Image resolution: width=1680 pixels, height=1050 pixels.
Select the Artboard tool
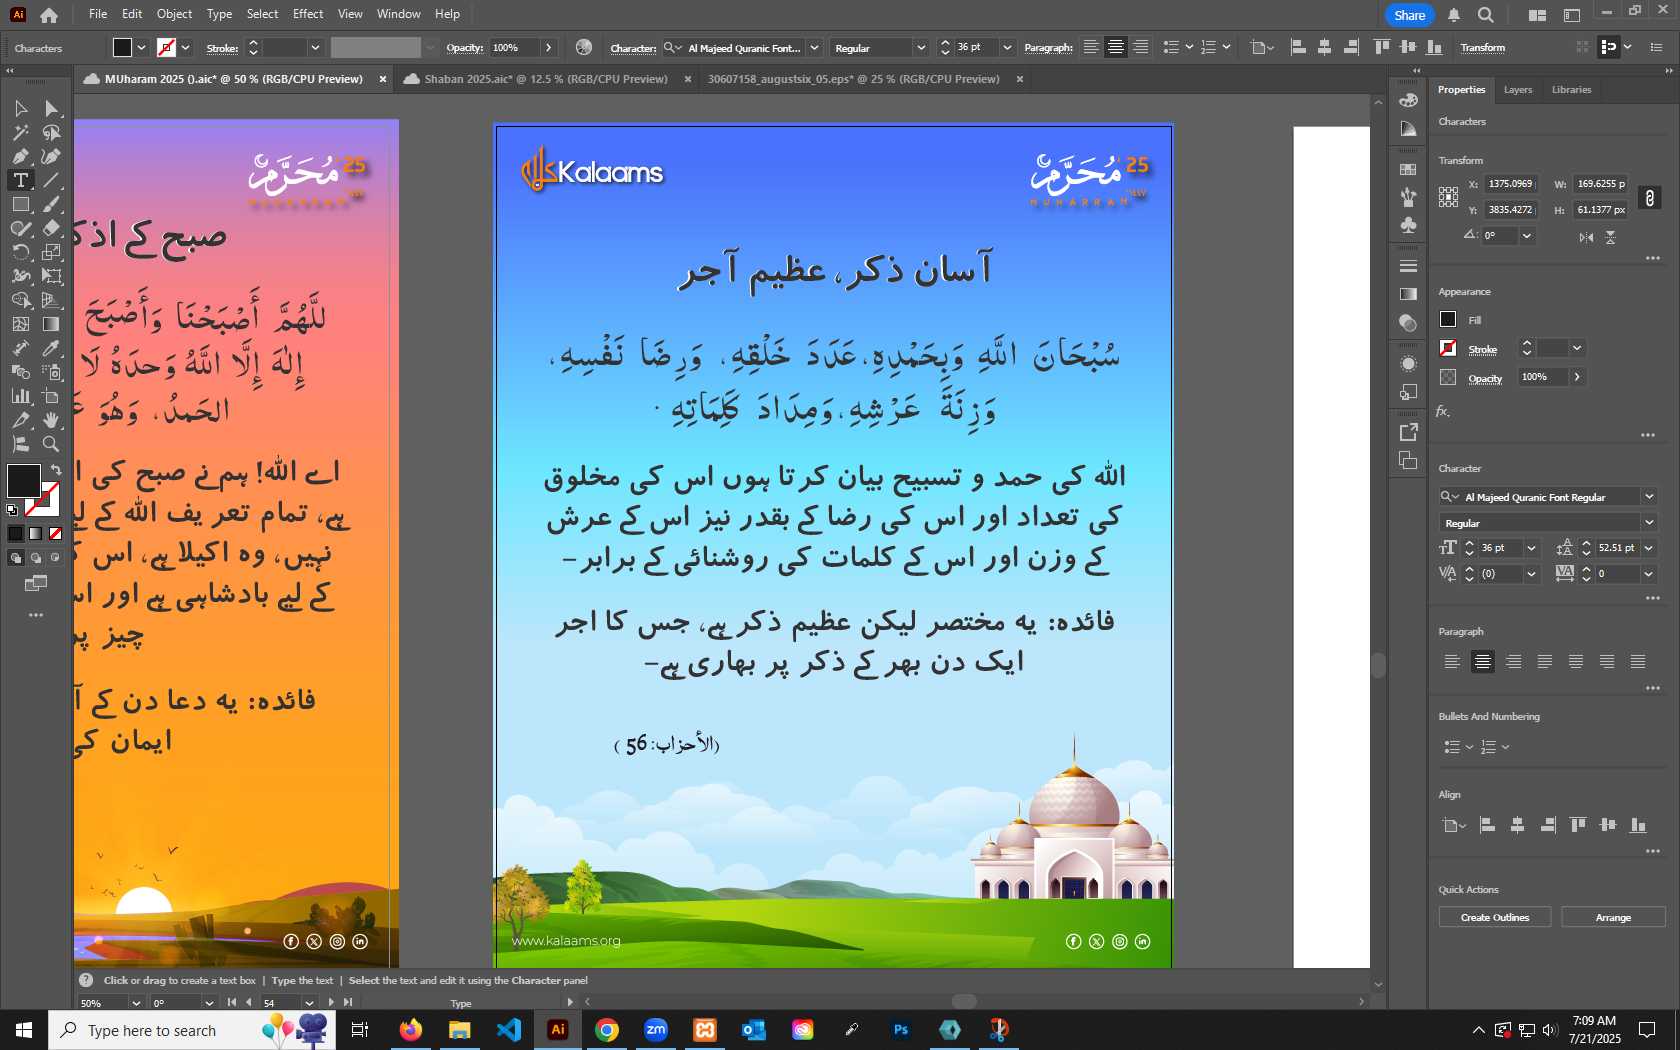pyautogui.click(x=51, y=396)
